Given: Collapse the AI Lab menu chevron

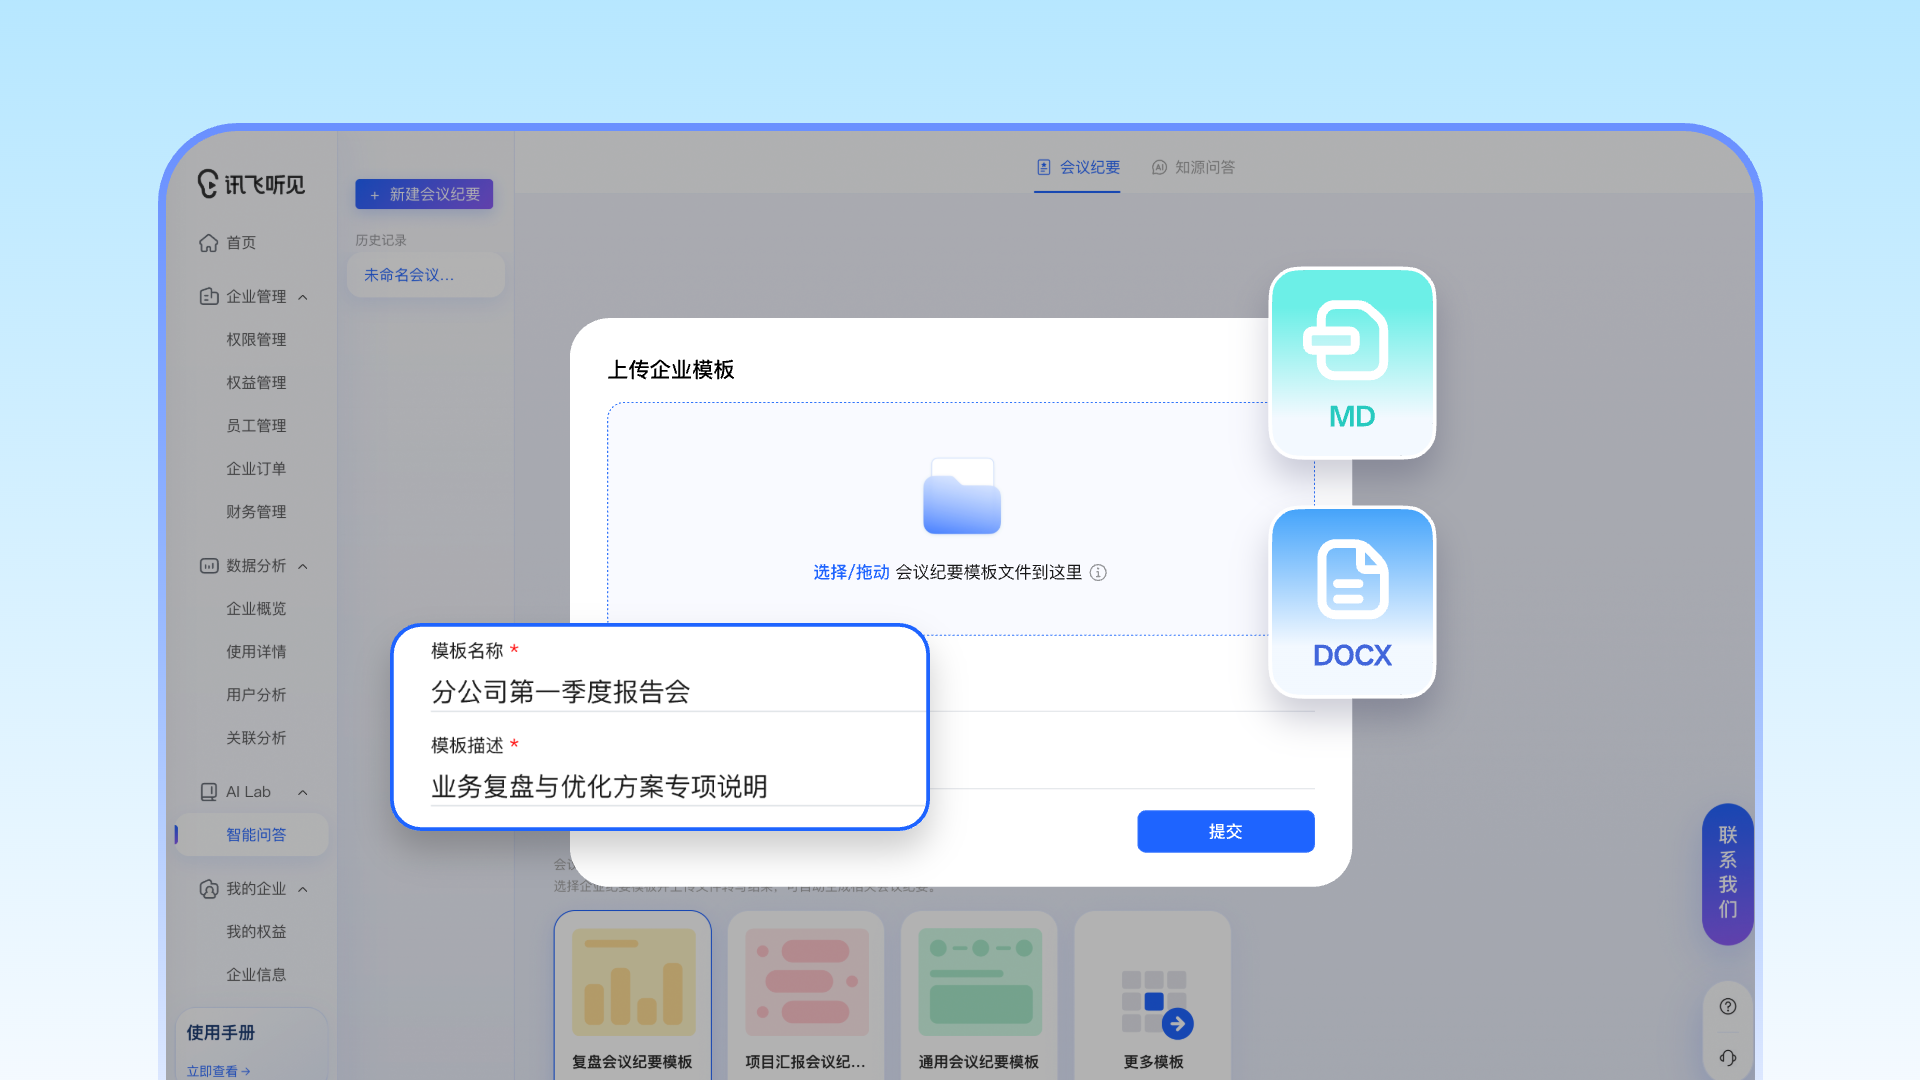Looking at the screenshot, I should point(303,793).
